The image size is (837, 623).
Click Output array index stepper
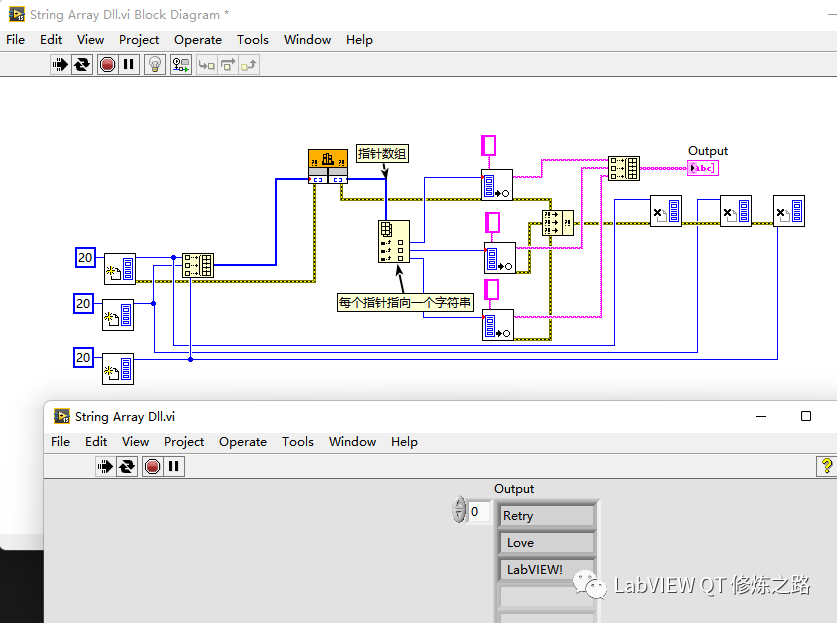pyautogui.click(x=459, y=511)
